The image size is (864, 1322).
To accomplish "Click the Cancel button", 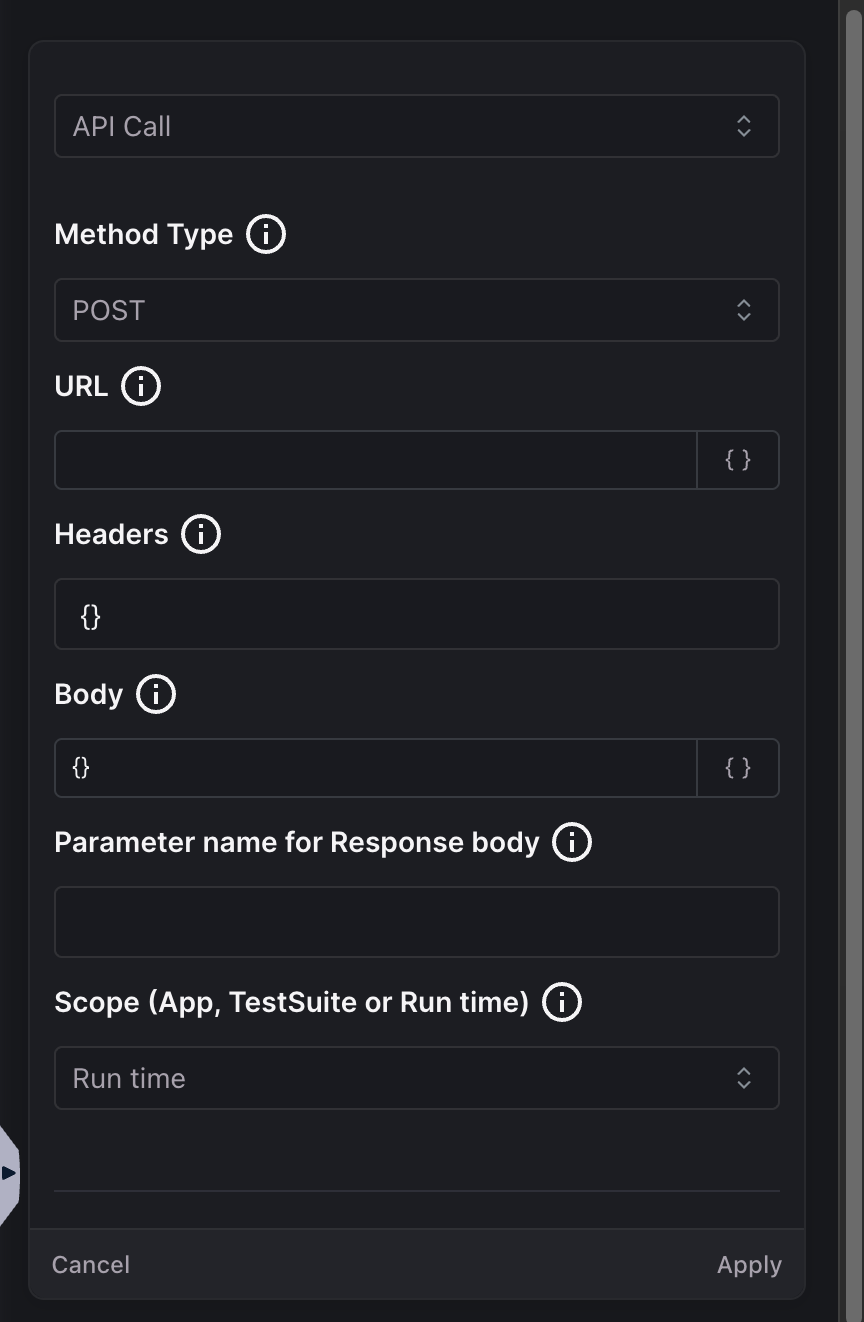I will (90, 1264).
